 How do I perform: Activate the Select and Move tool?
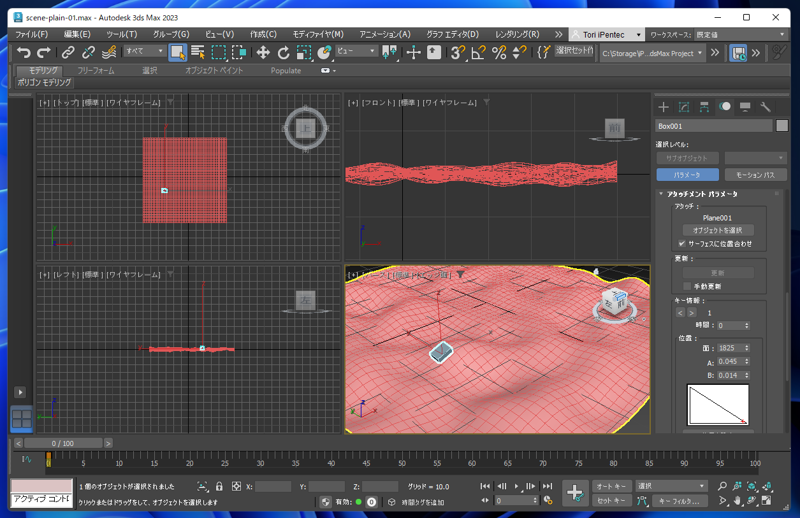263,52
